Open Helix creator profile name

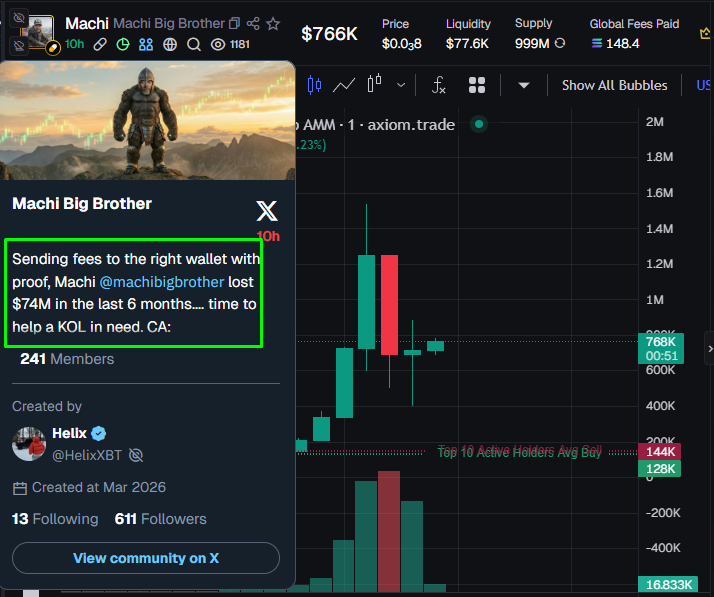coord(69,433)
